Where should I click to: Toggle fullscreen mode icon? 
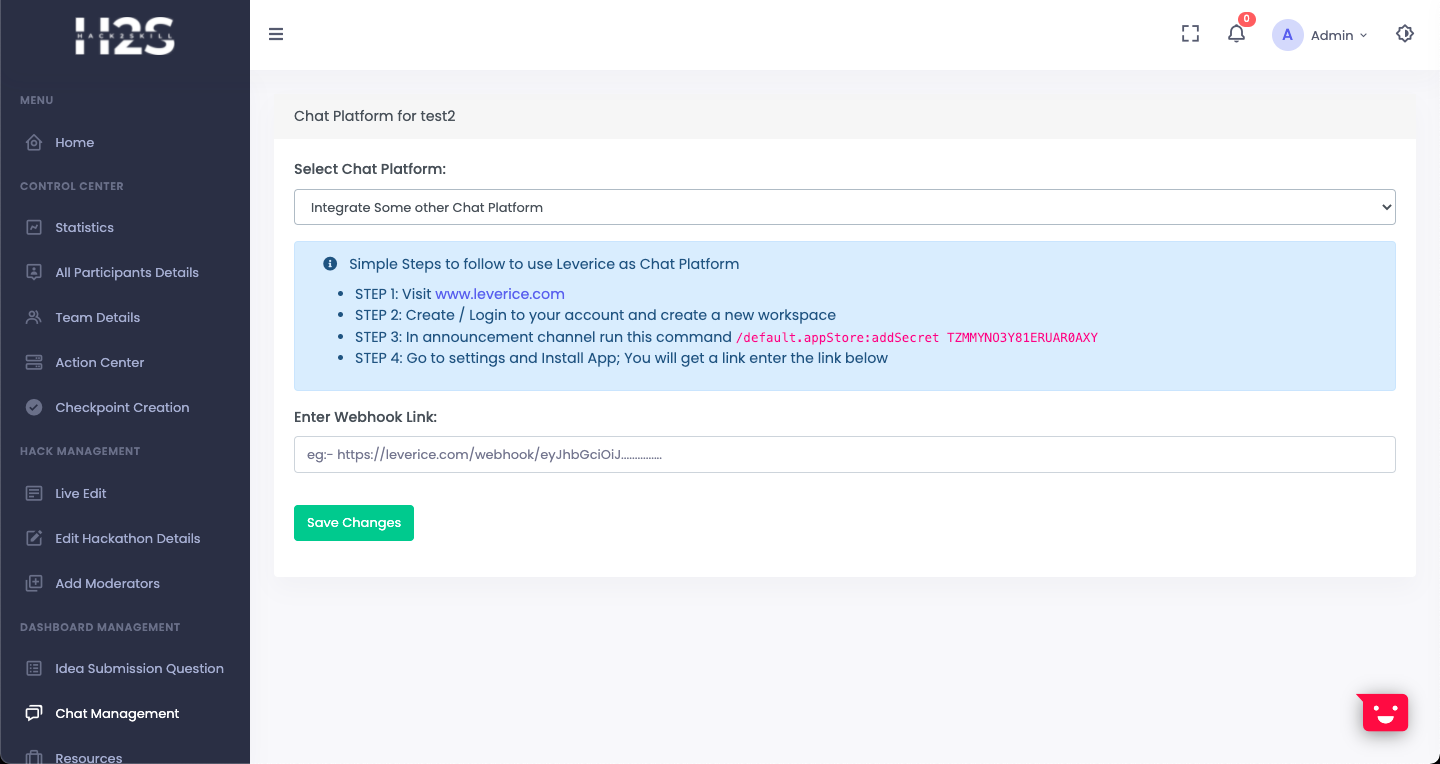pyautogui.click(x=1190, y=34)
